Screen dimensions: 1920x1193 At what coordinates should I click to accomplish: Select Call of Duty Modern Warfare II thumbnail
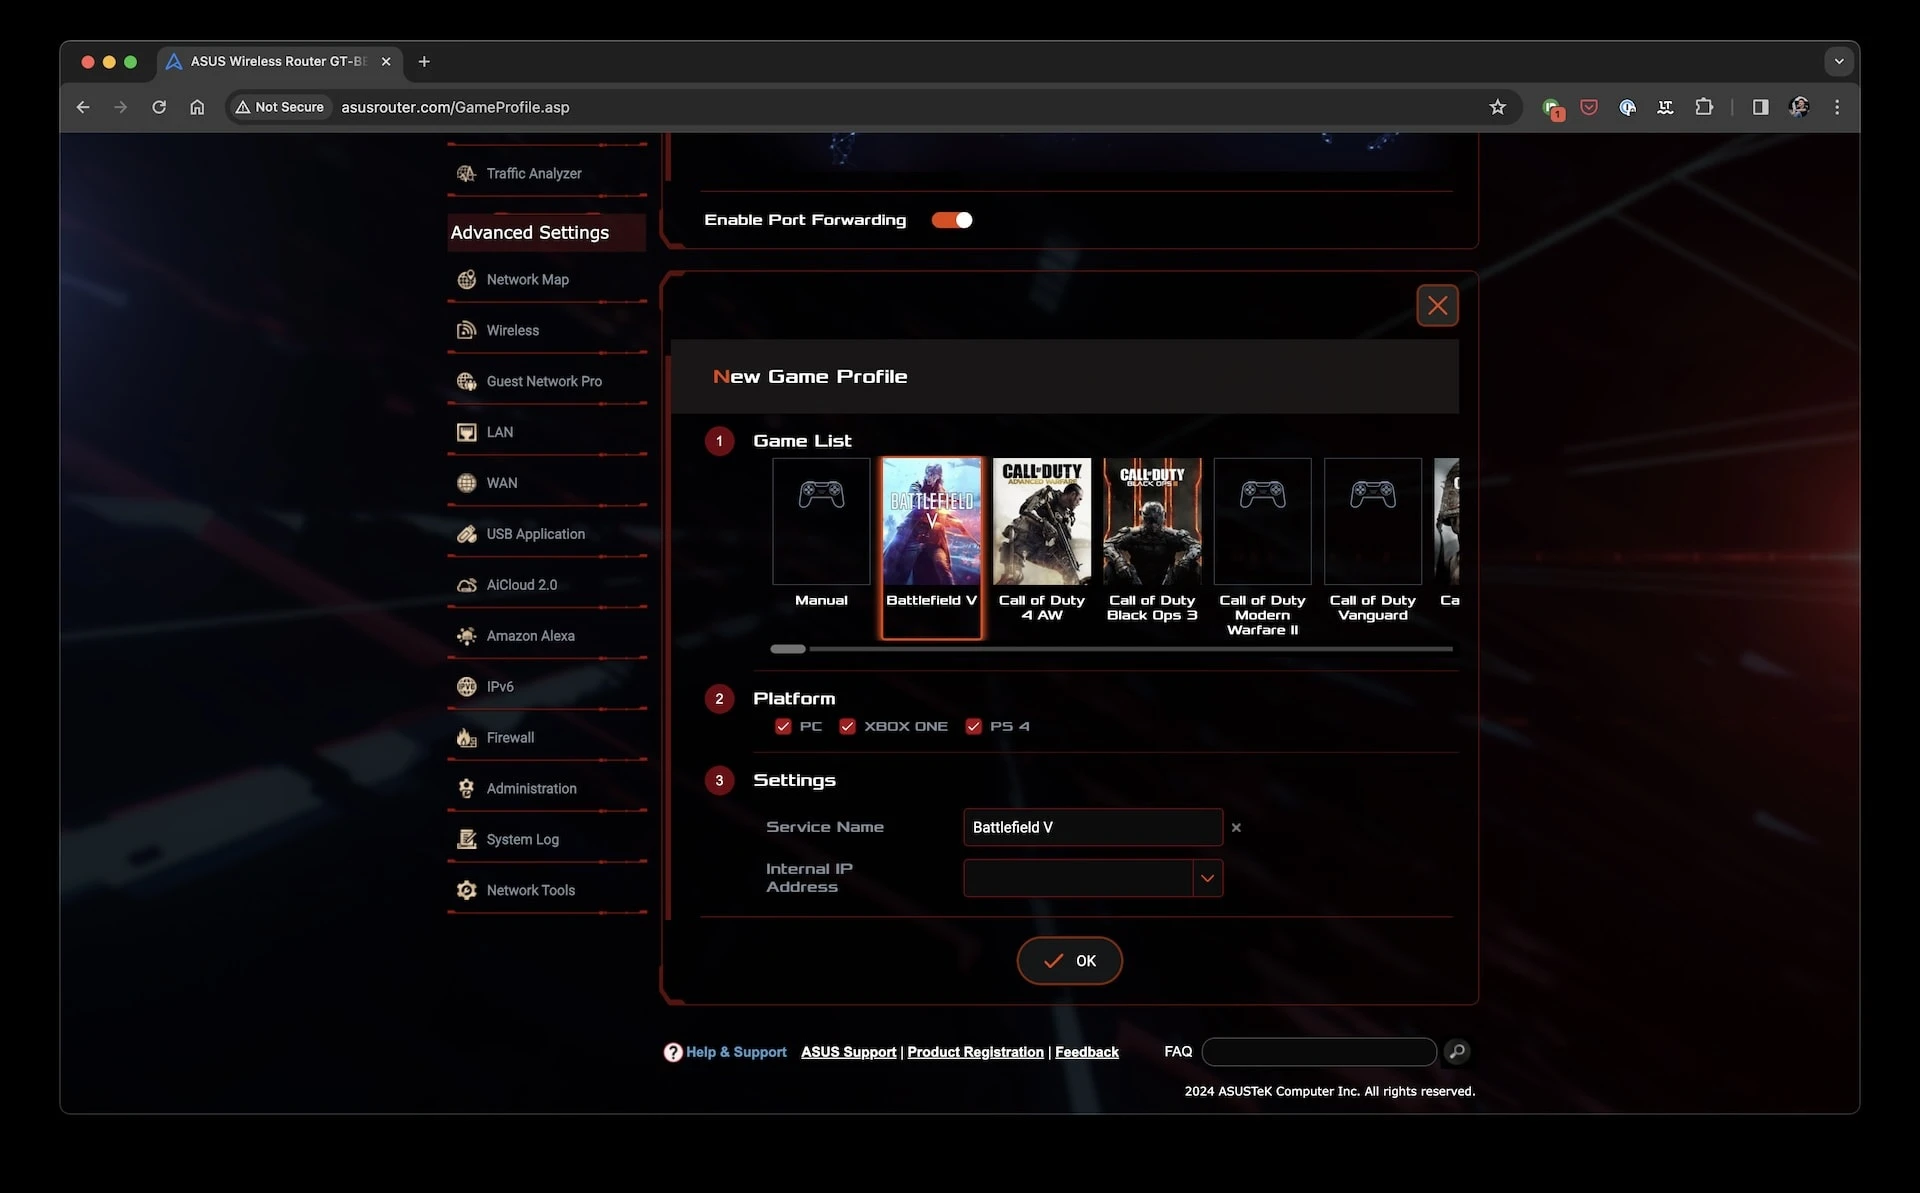tap(1262, 522)
